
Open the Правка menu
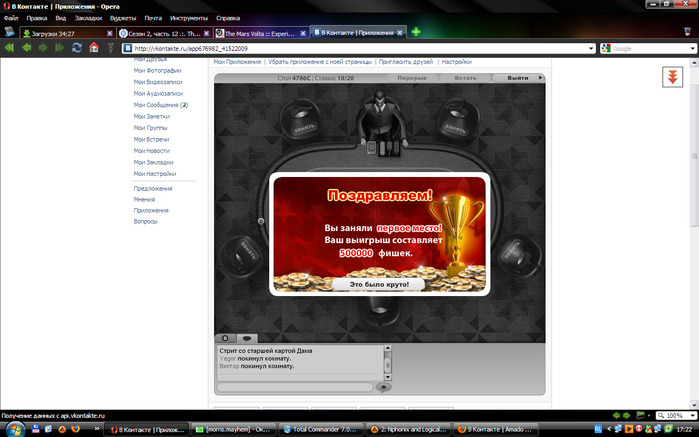pyautogui.click(x=37, y=18)
